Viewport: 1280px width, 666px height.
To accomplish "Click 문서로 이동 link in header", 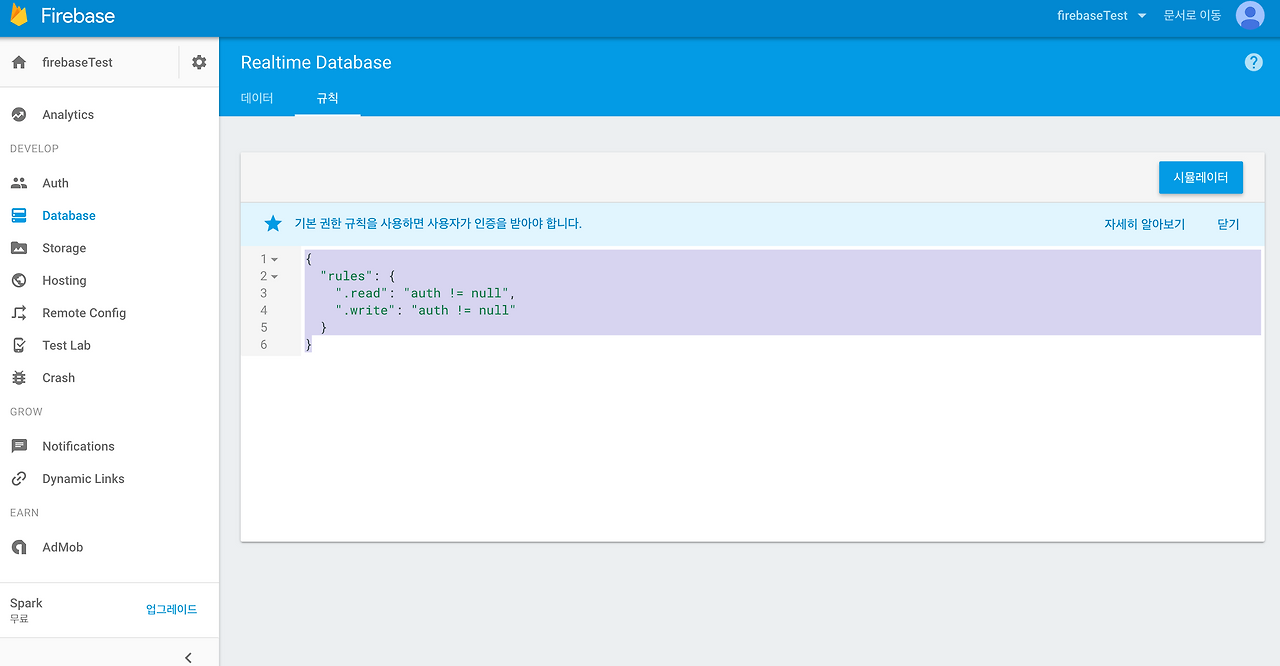I will point(1192,16).
